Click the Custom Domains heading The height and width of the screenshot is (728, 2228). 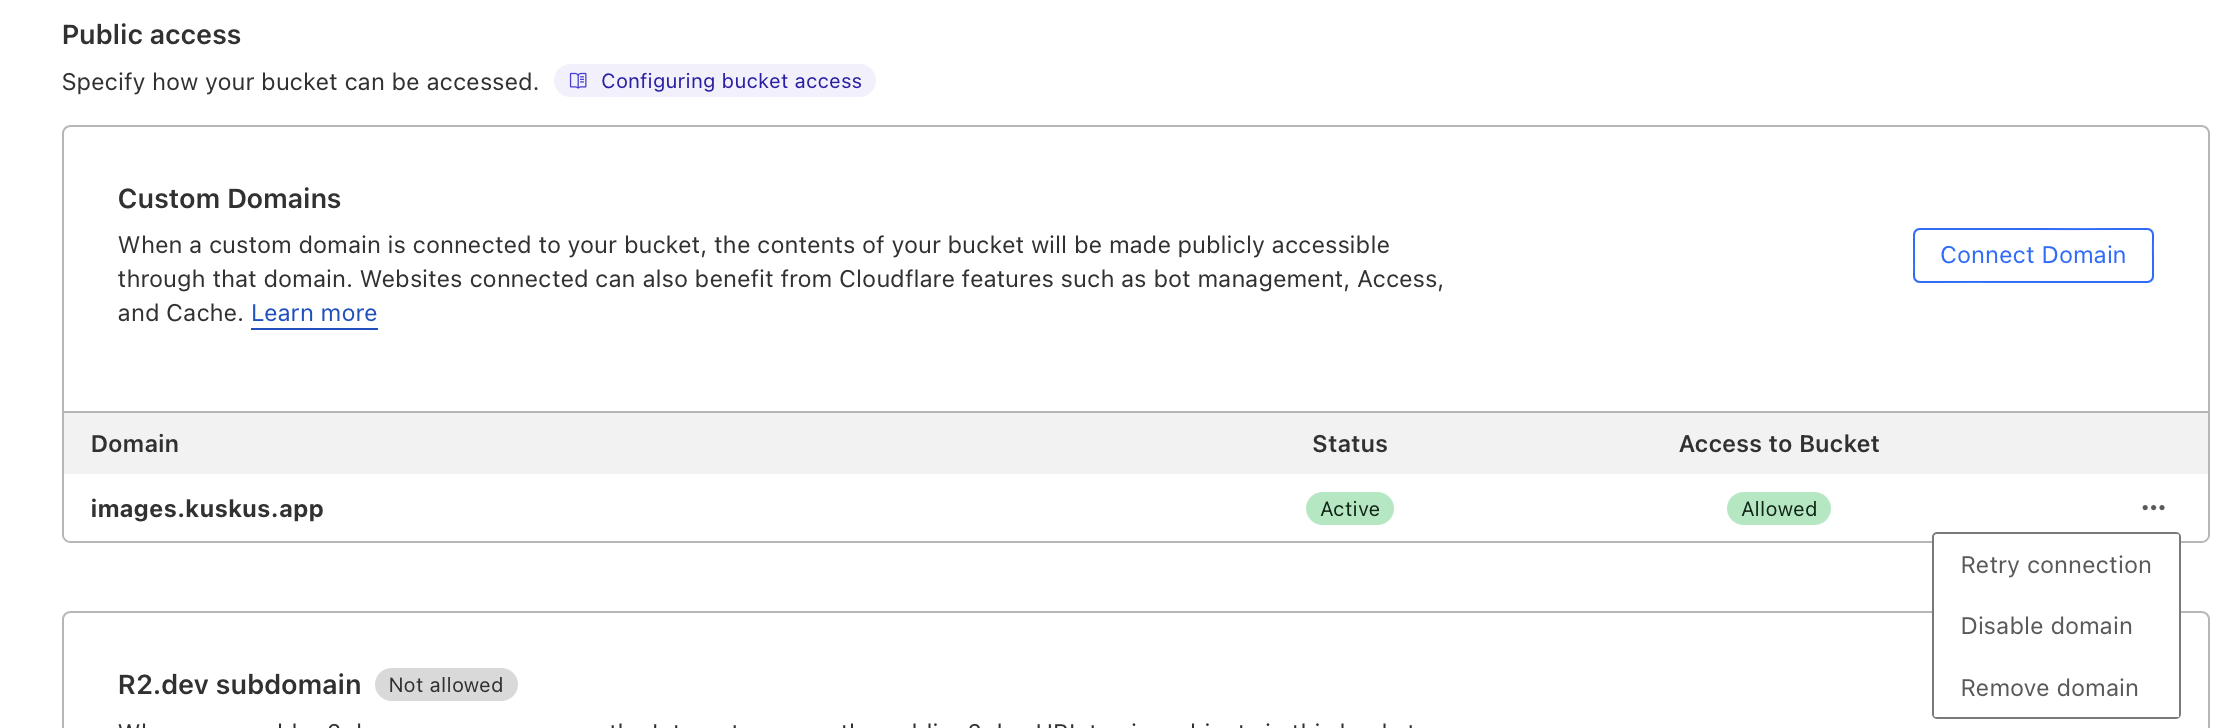tap(229, 199)
